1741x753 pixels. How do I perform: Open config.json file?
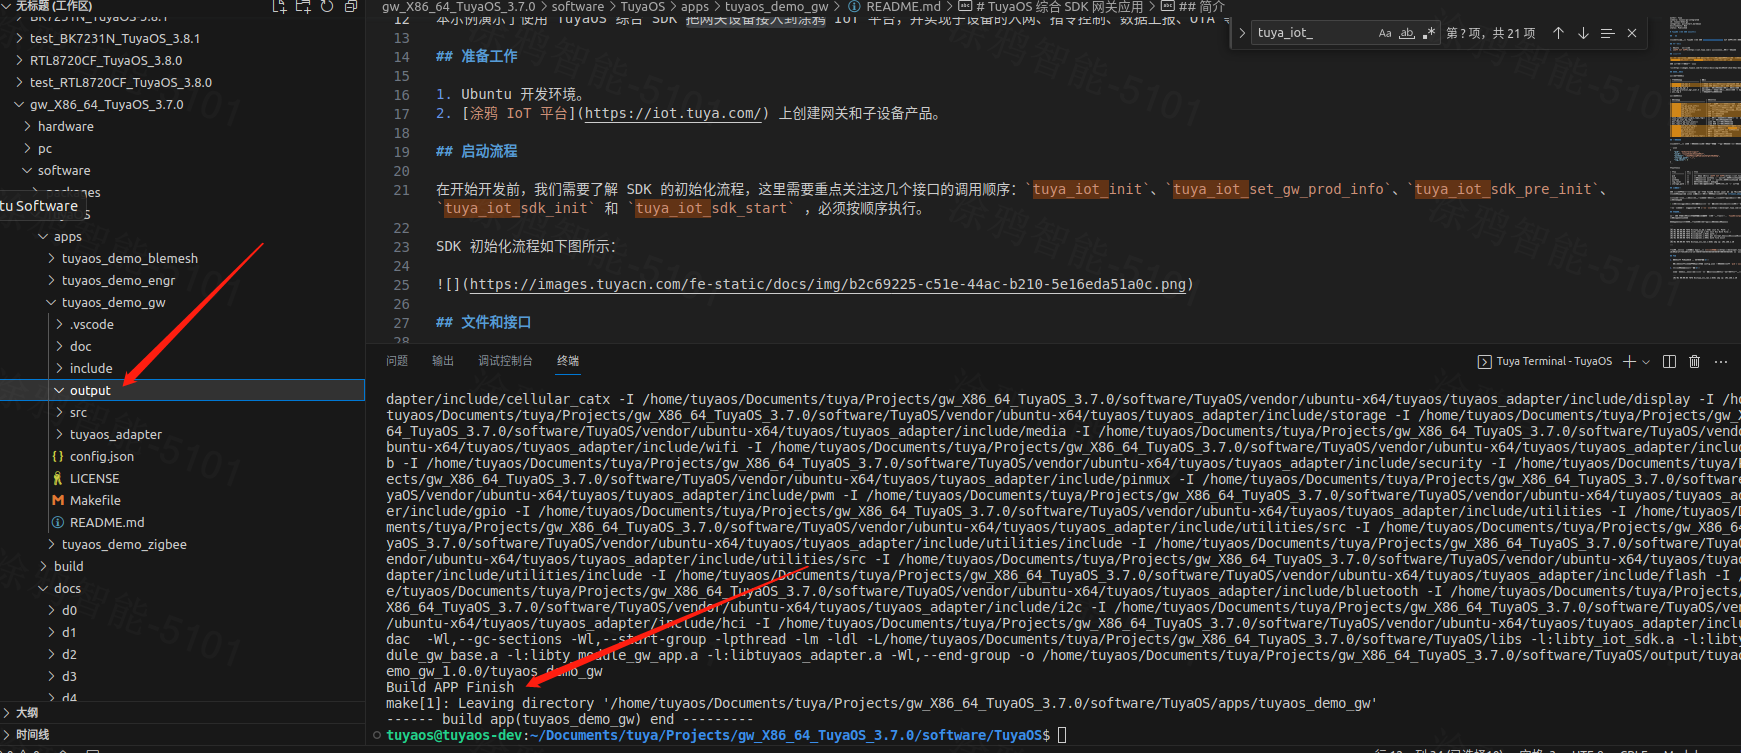click(182, 457)
